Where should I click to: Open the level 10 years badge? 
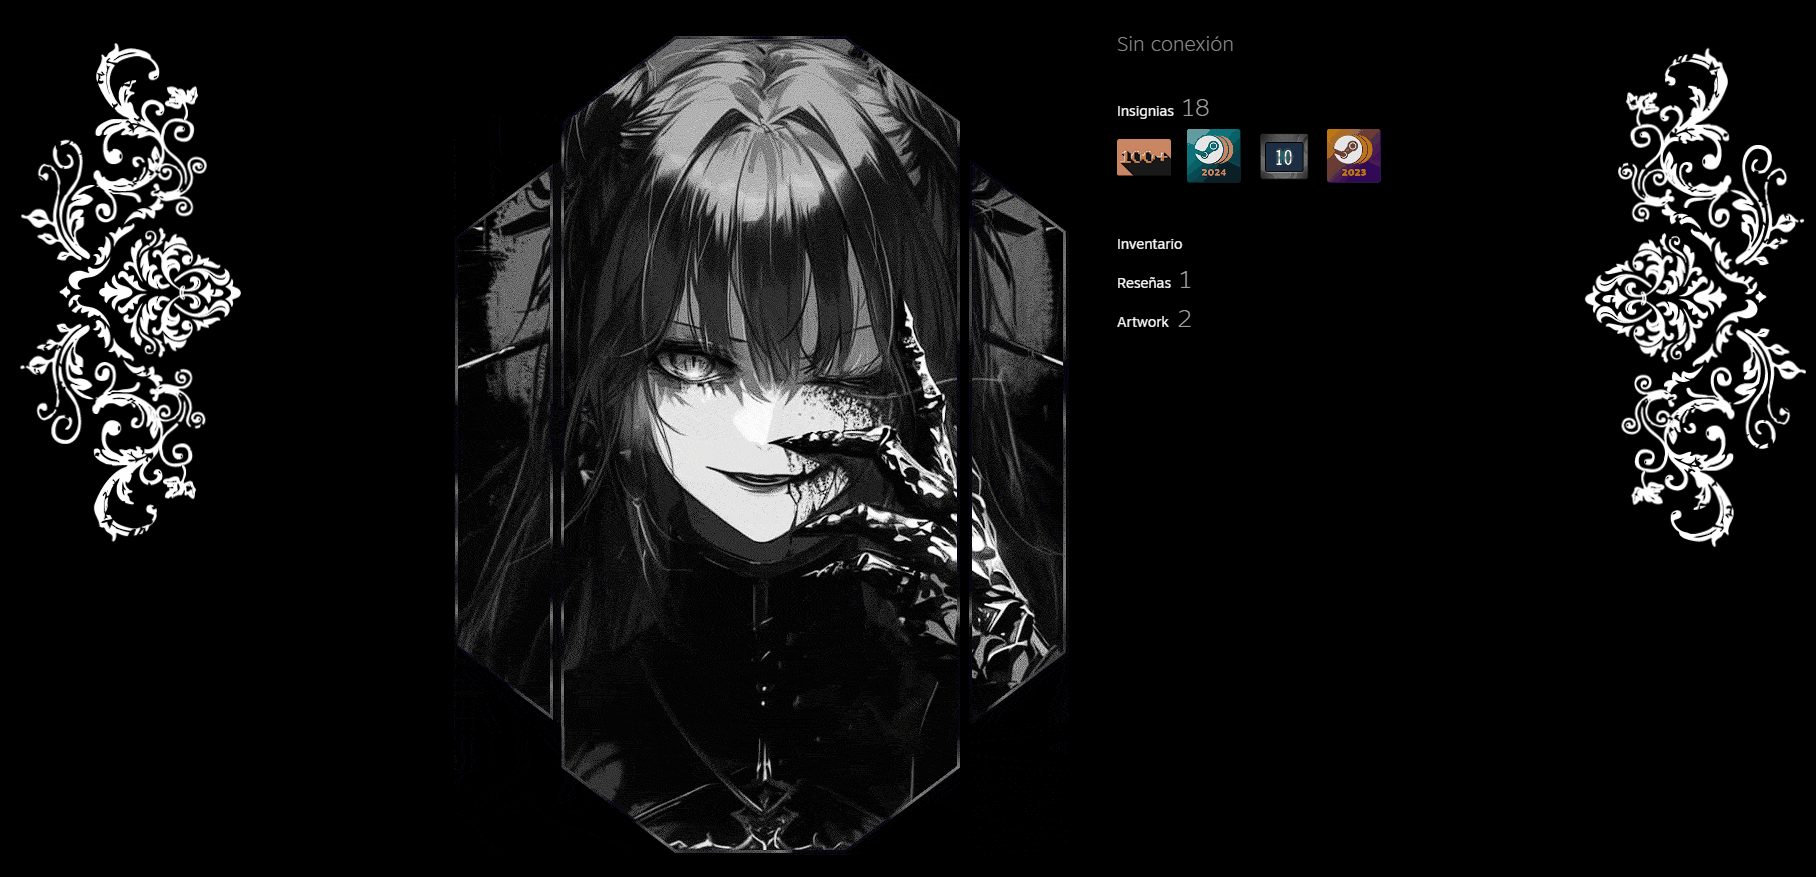pos(1283,156)
